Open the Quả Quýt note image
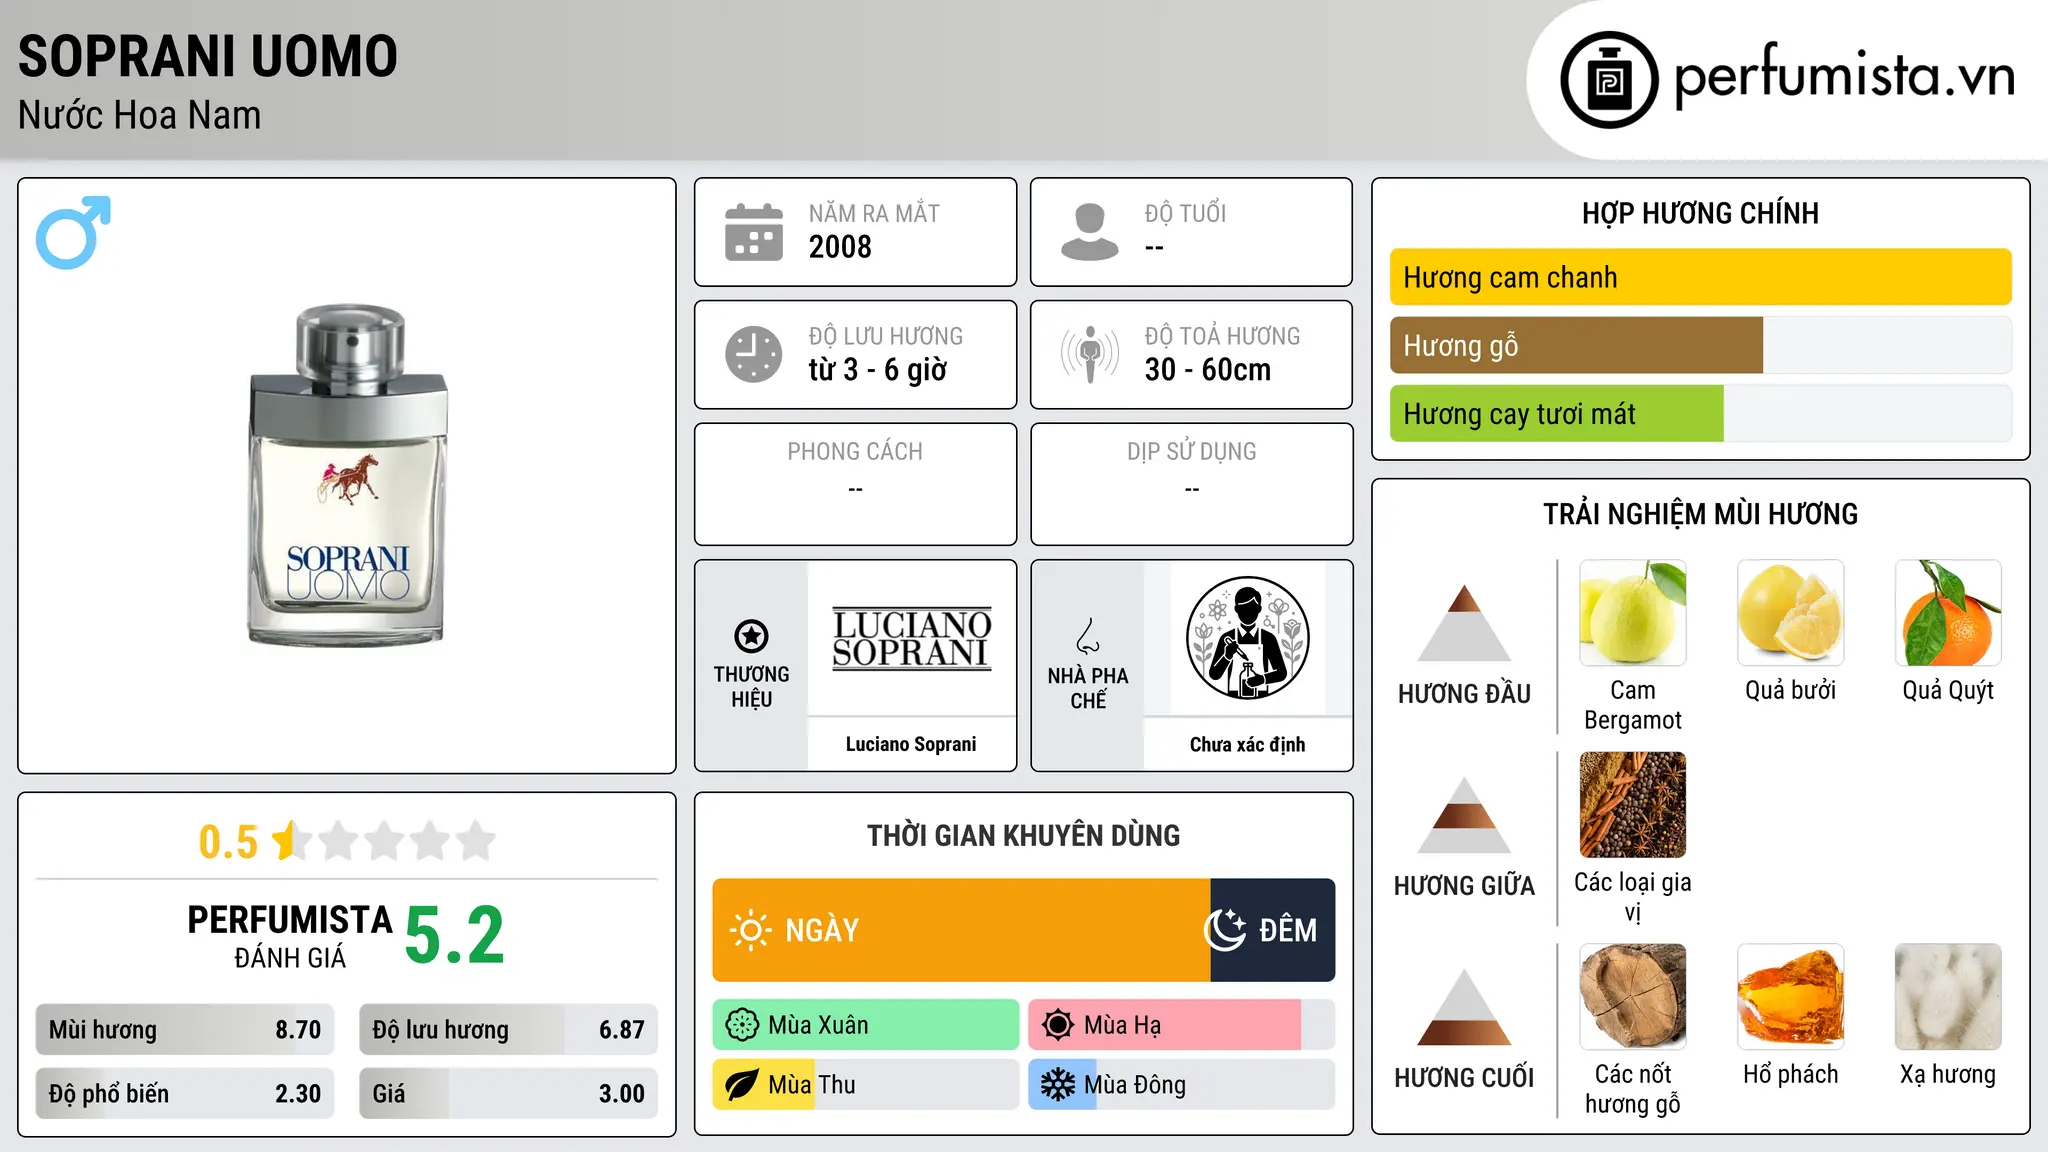2048x1152 pixels. 1949,613
